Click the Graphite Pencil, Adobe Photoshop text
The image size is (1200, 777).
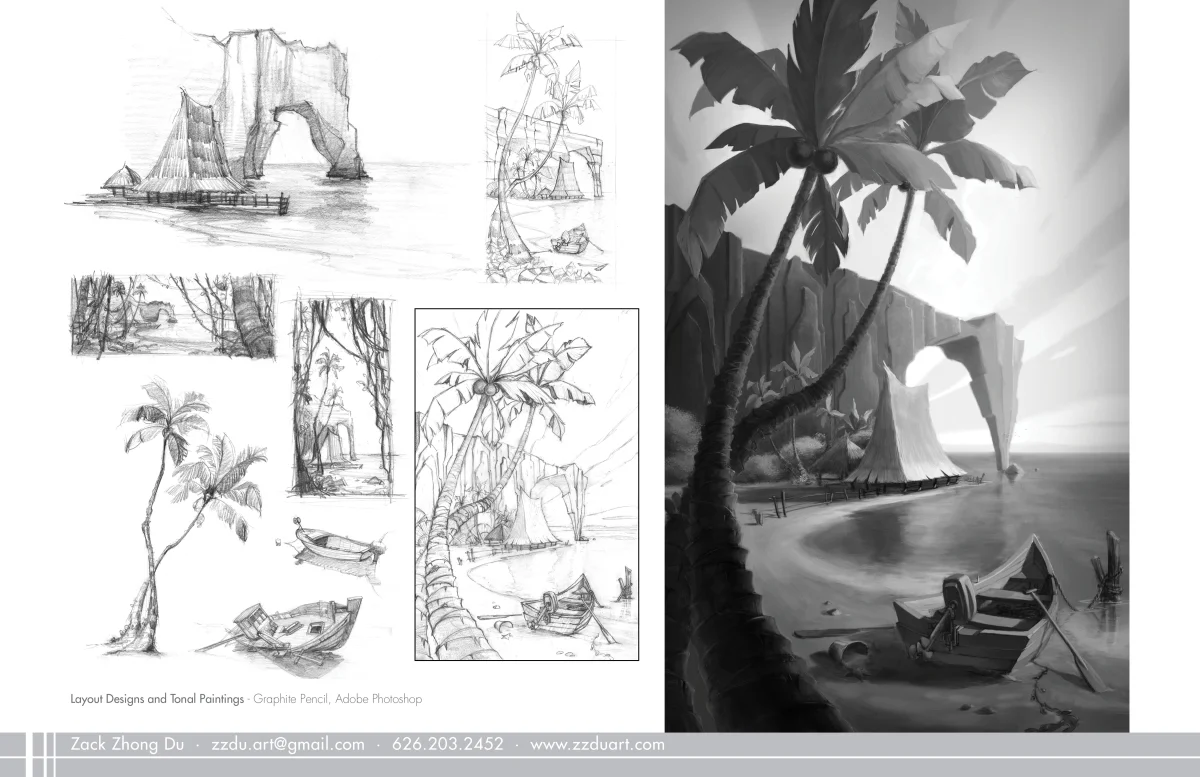[x=338, y=699]
